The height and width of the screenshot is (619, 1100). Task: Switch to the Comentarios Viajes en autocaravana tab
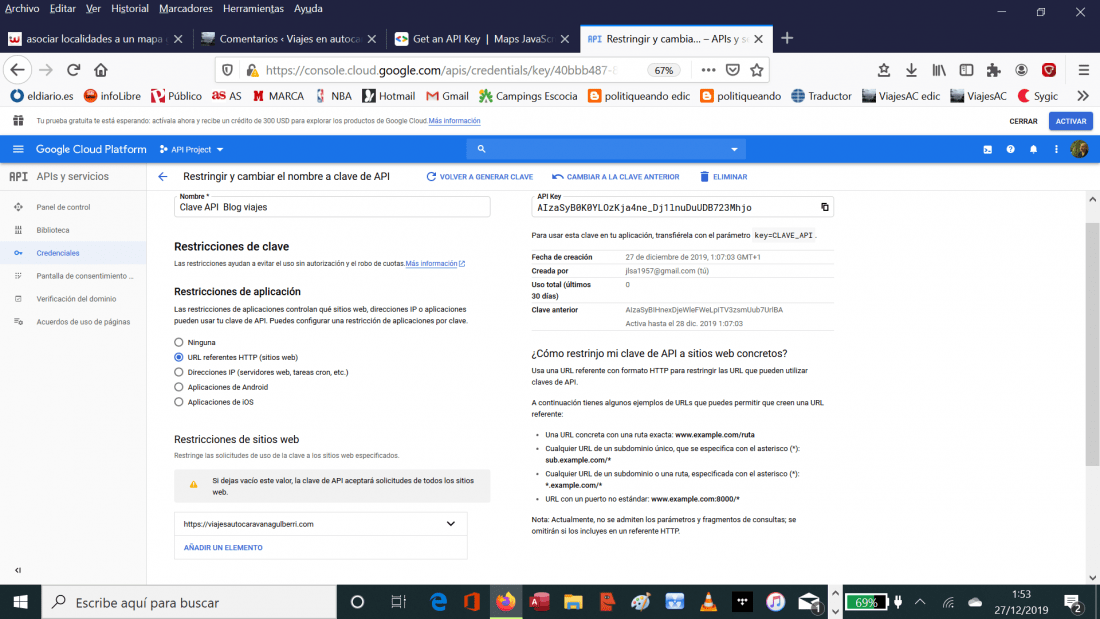(x=290, y=39)
